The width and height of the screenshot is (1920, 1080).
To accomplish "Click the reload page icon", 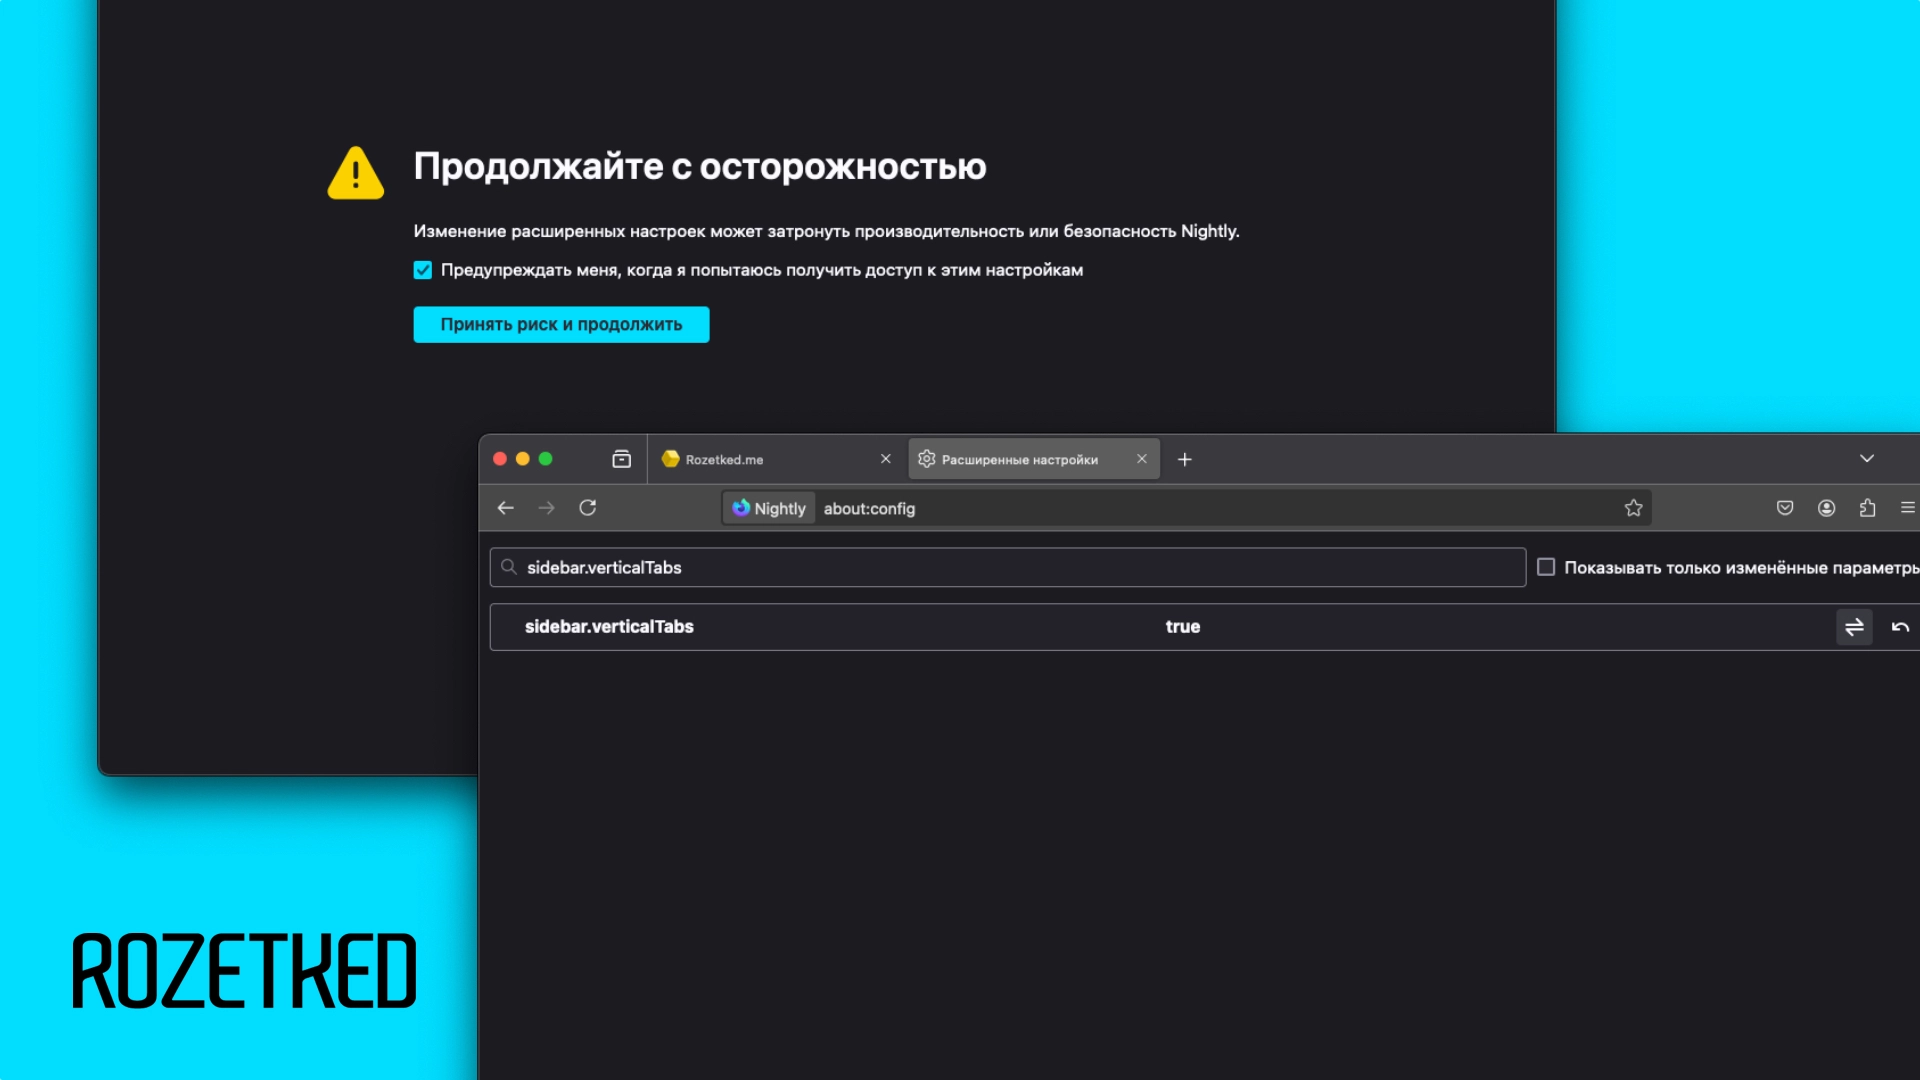I will (588, 508).
